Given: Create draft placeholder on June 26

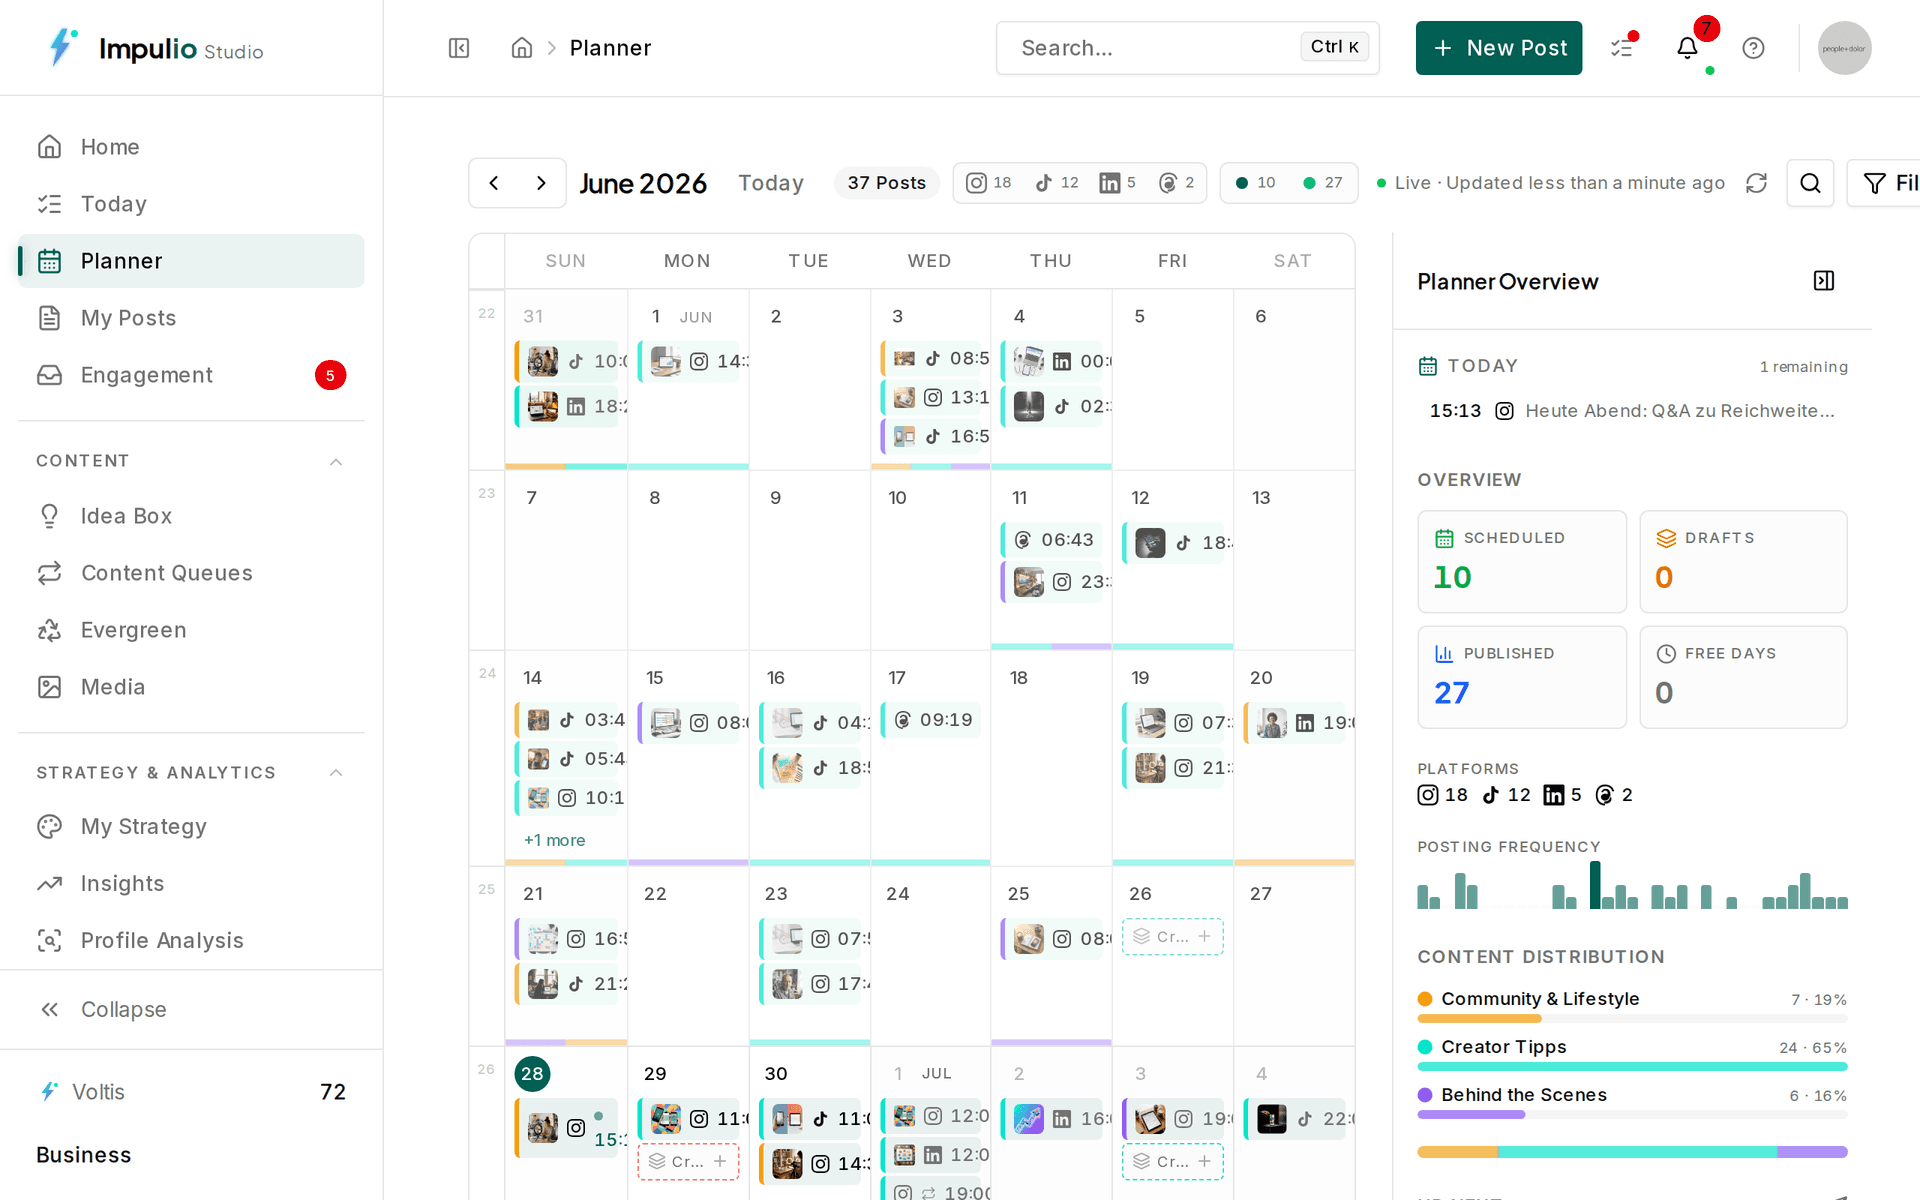Looking at the screenshot, I should pyautogui.click(x=1172, y=937).
